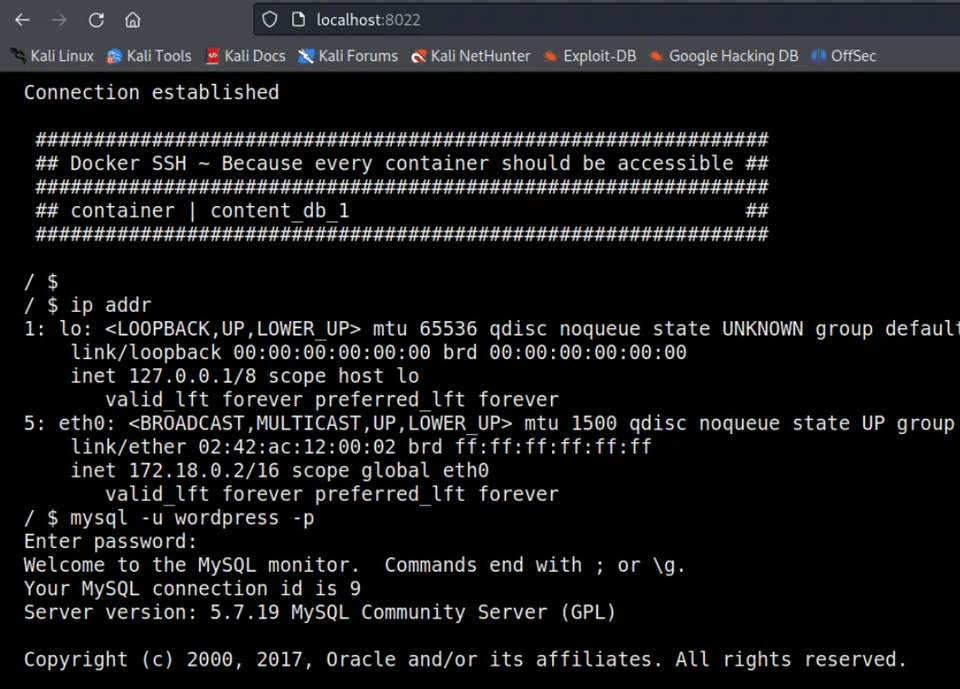
Task: Click the browser Back arrow
Action: point(23,20)
